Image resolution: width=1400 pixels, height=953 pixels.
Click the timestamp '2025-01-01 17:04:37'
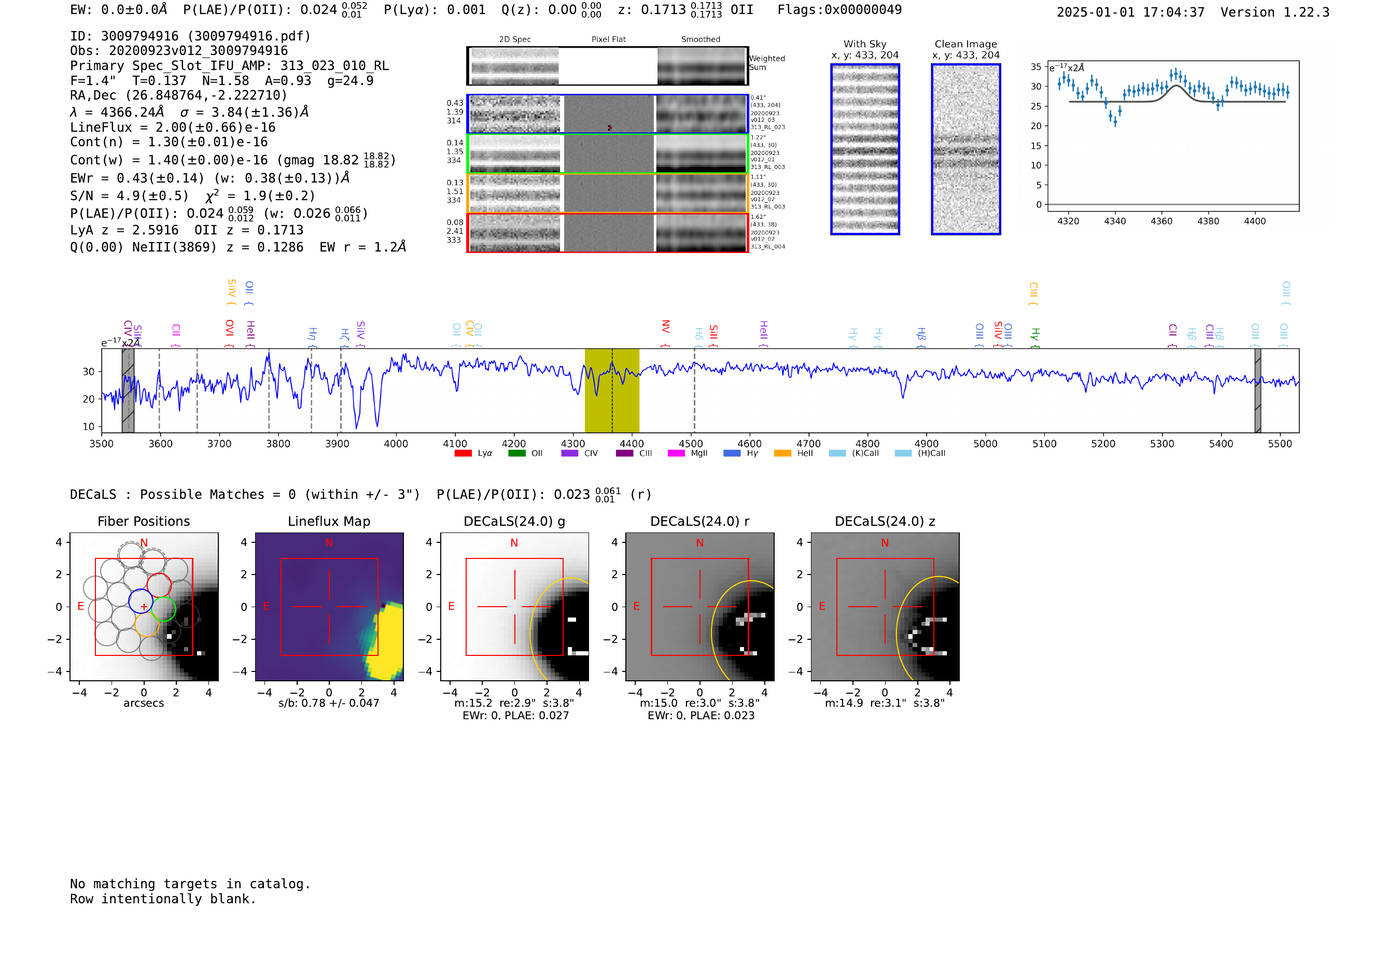(x=1130, y=13)
